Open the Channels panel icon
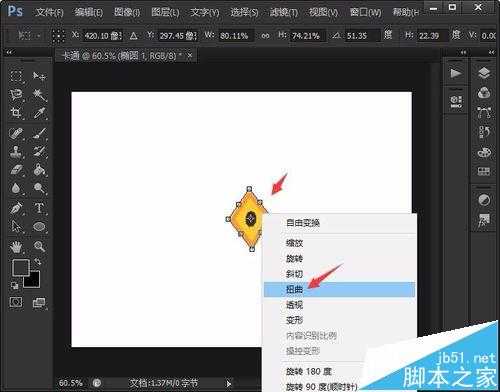This screenshot has width=500, height=392. point(484,93)
